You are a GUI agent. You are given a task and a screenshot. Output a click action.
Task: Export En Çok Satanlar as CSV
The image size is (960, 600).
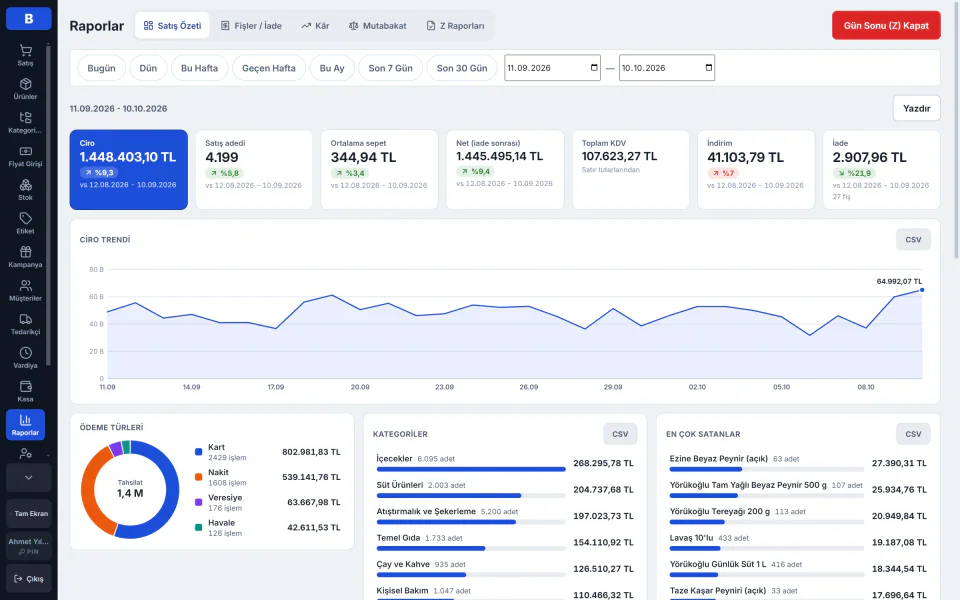click(913, 434)
